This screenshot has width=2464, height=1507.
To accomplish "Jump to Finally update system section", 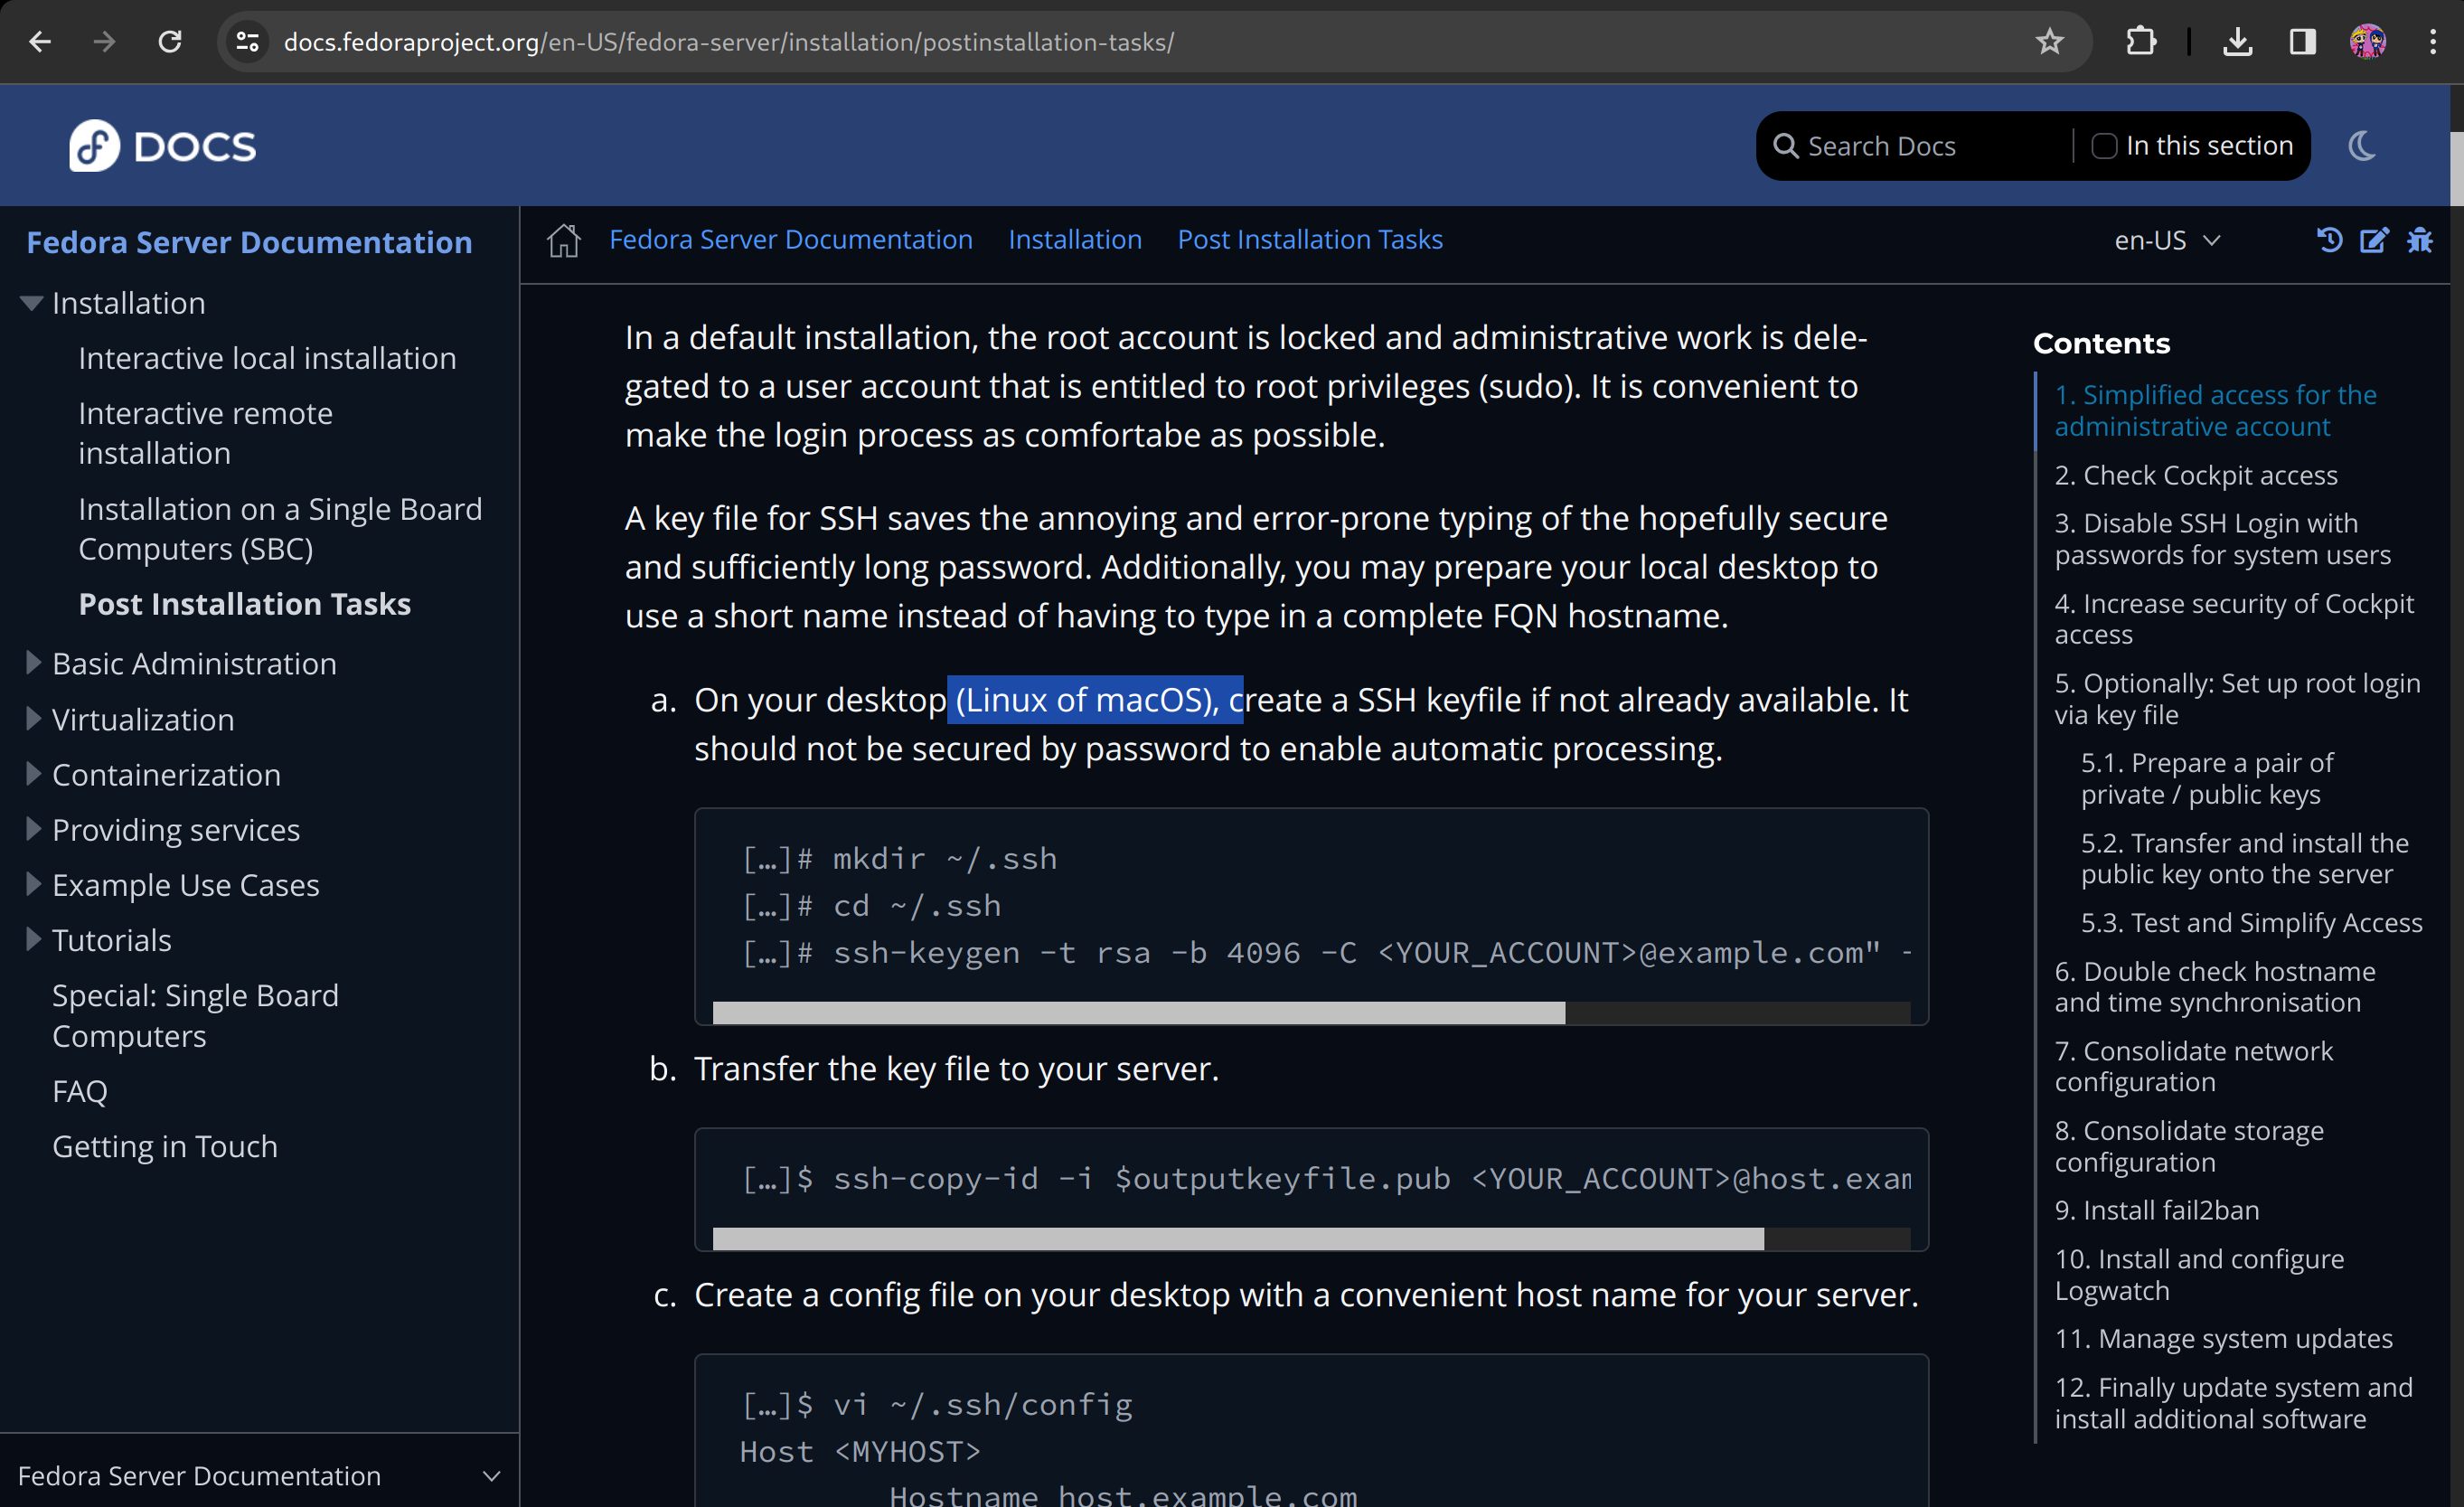I will click(x=2233, y=1403).
